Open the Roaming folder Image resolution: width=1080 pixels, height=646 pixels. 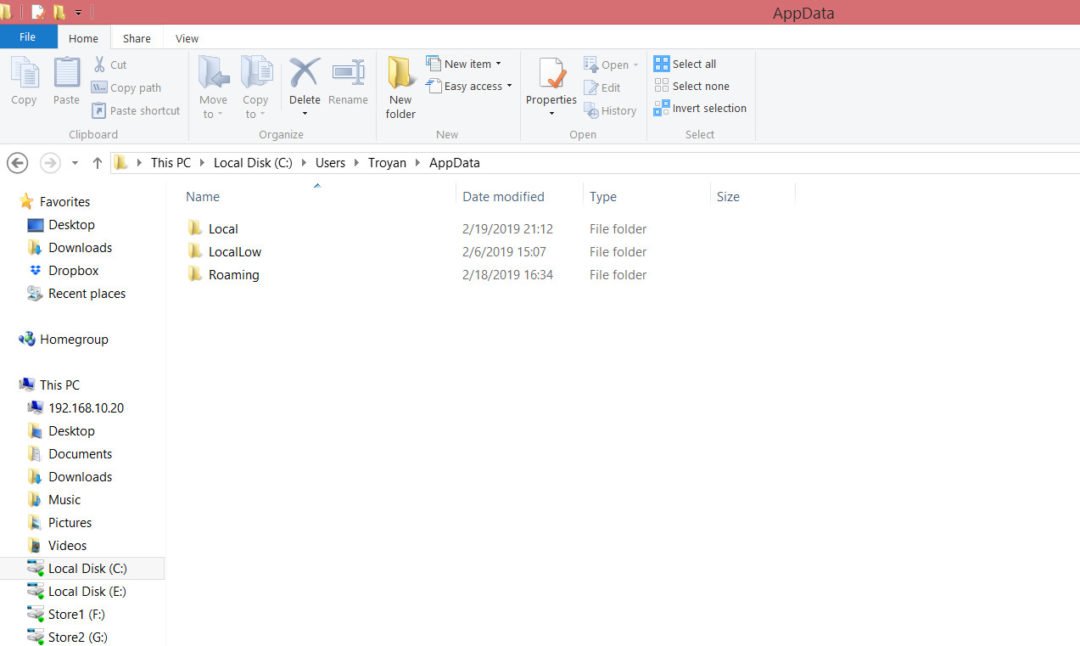234,274
